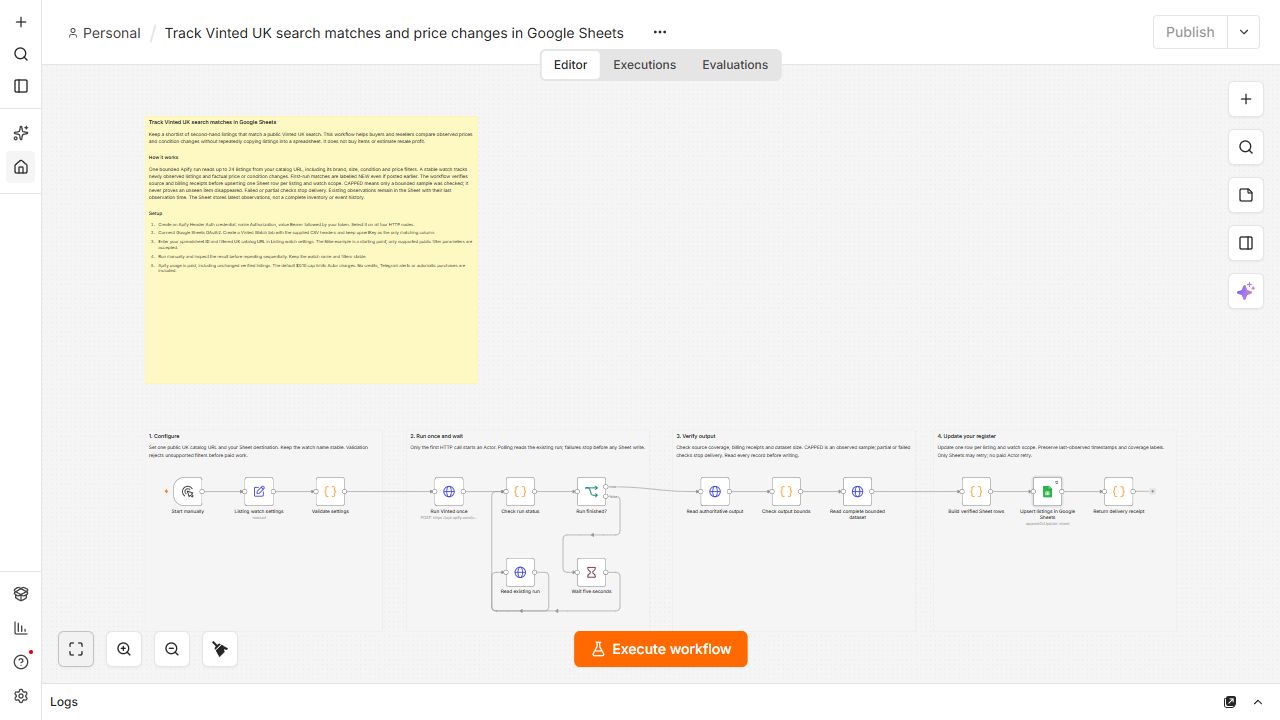
Task: Select the "1. Configure" sticky note heading
Action: (x=164, y=436)
